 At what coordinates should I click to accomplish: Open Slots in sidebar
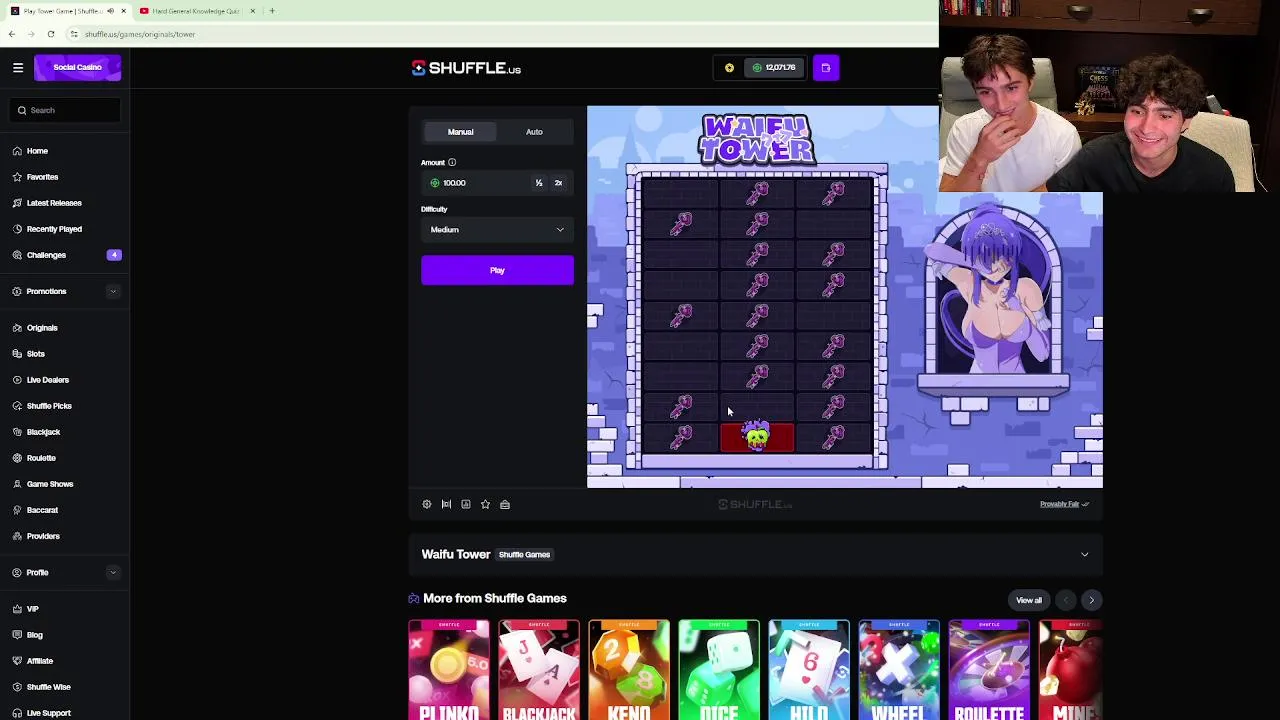35,354
